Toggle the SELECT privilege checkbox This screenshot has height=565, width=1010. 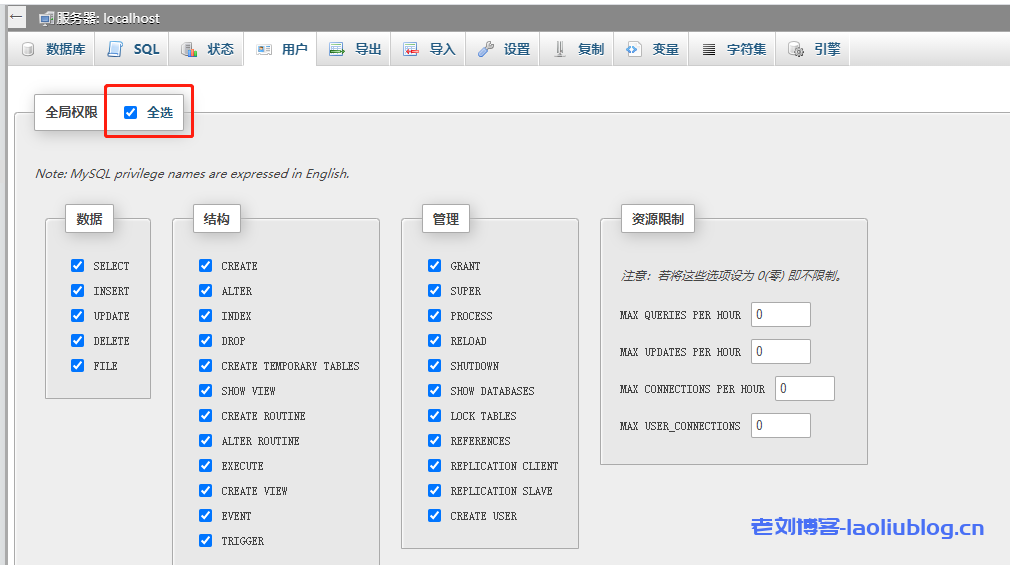point(78,266)
